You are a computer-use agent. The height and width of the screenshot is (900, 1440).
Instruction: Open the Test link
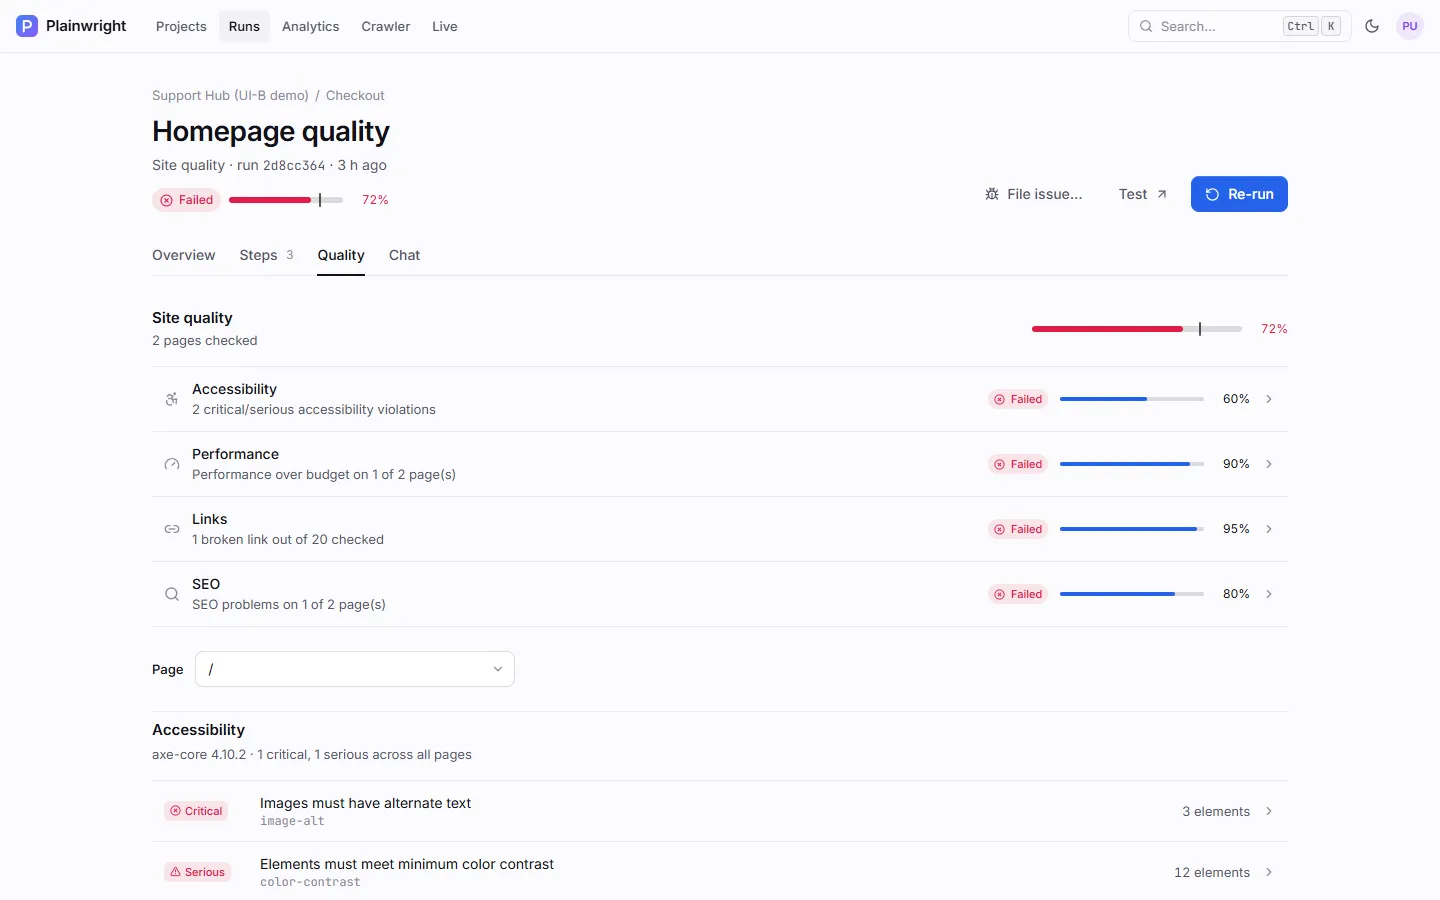(1143, 194)
